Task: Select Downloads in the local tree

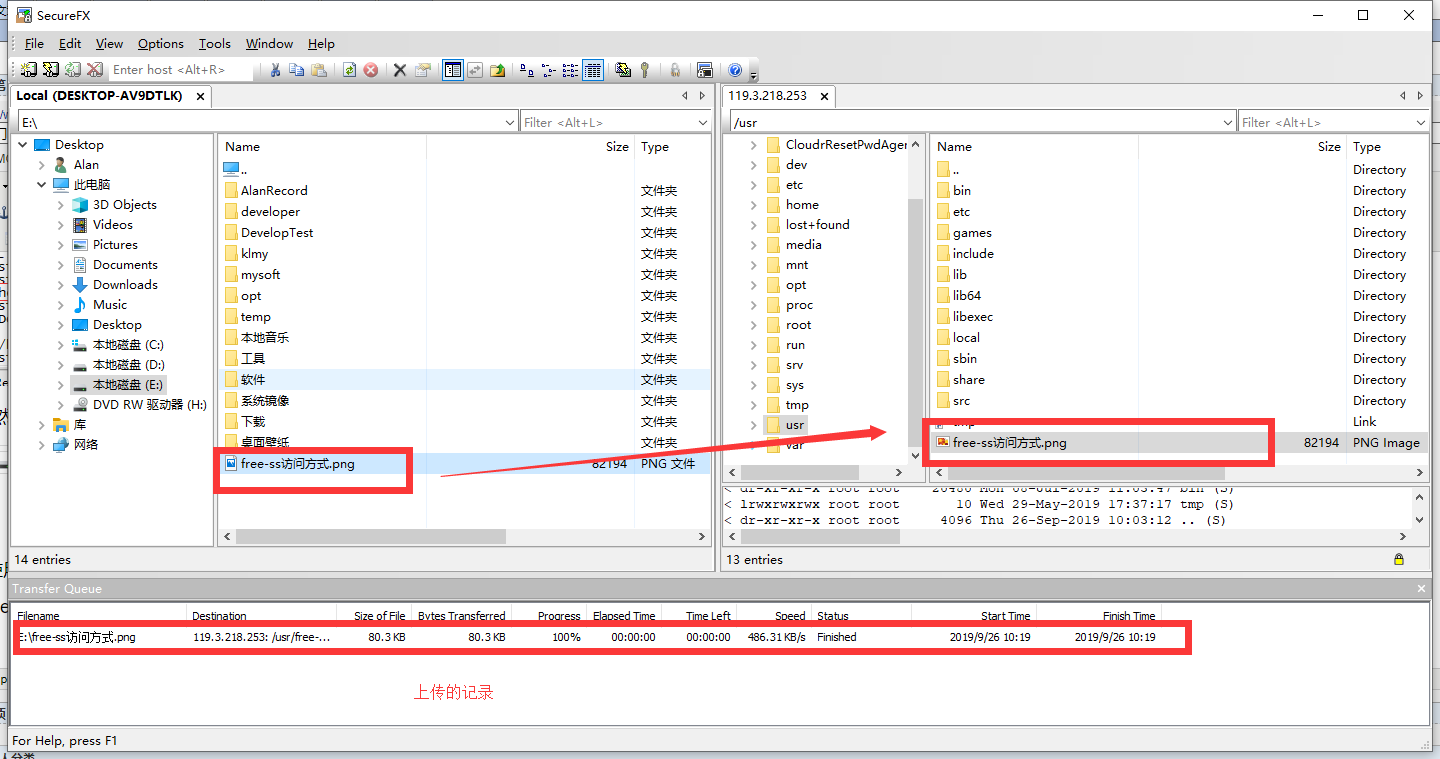Action: (x=125, y=285)
